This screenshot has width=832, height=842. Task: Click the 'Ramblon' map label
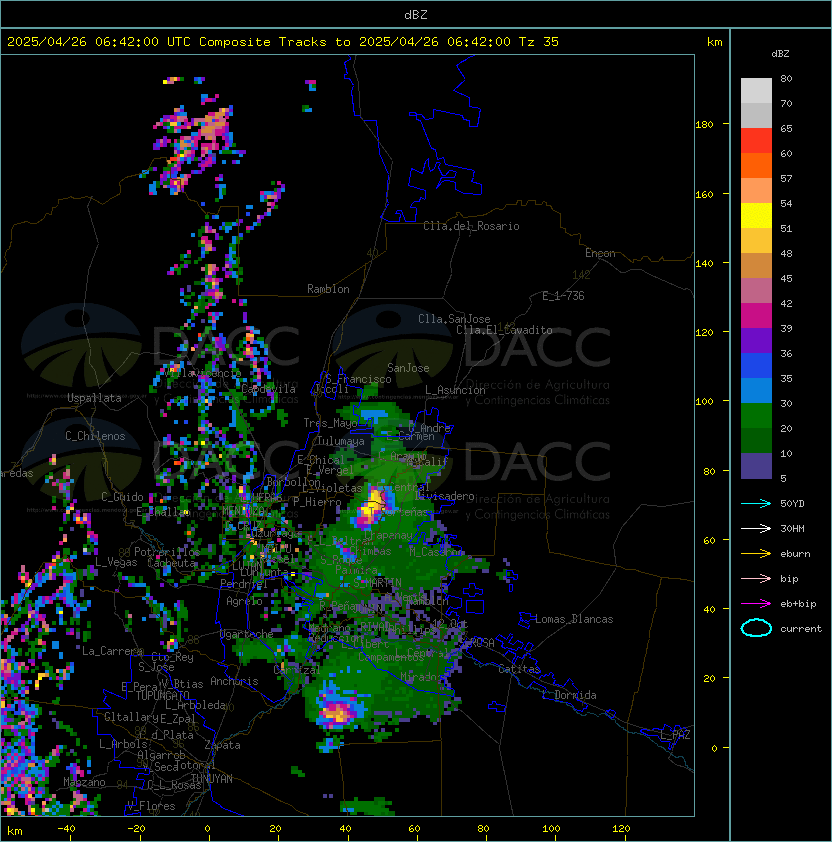tap(328, 289)
